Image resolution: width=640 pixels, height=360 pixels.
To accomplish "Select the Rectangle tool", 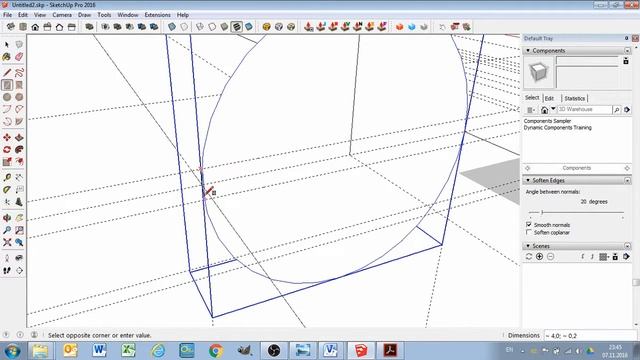I will (x=7, y=85).
